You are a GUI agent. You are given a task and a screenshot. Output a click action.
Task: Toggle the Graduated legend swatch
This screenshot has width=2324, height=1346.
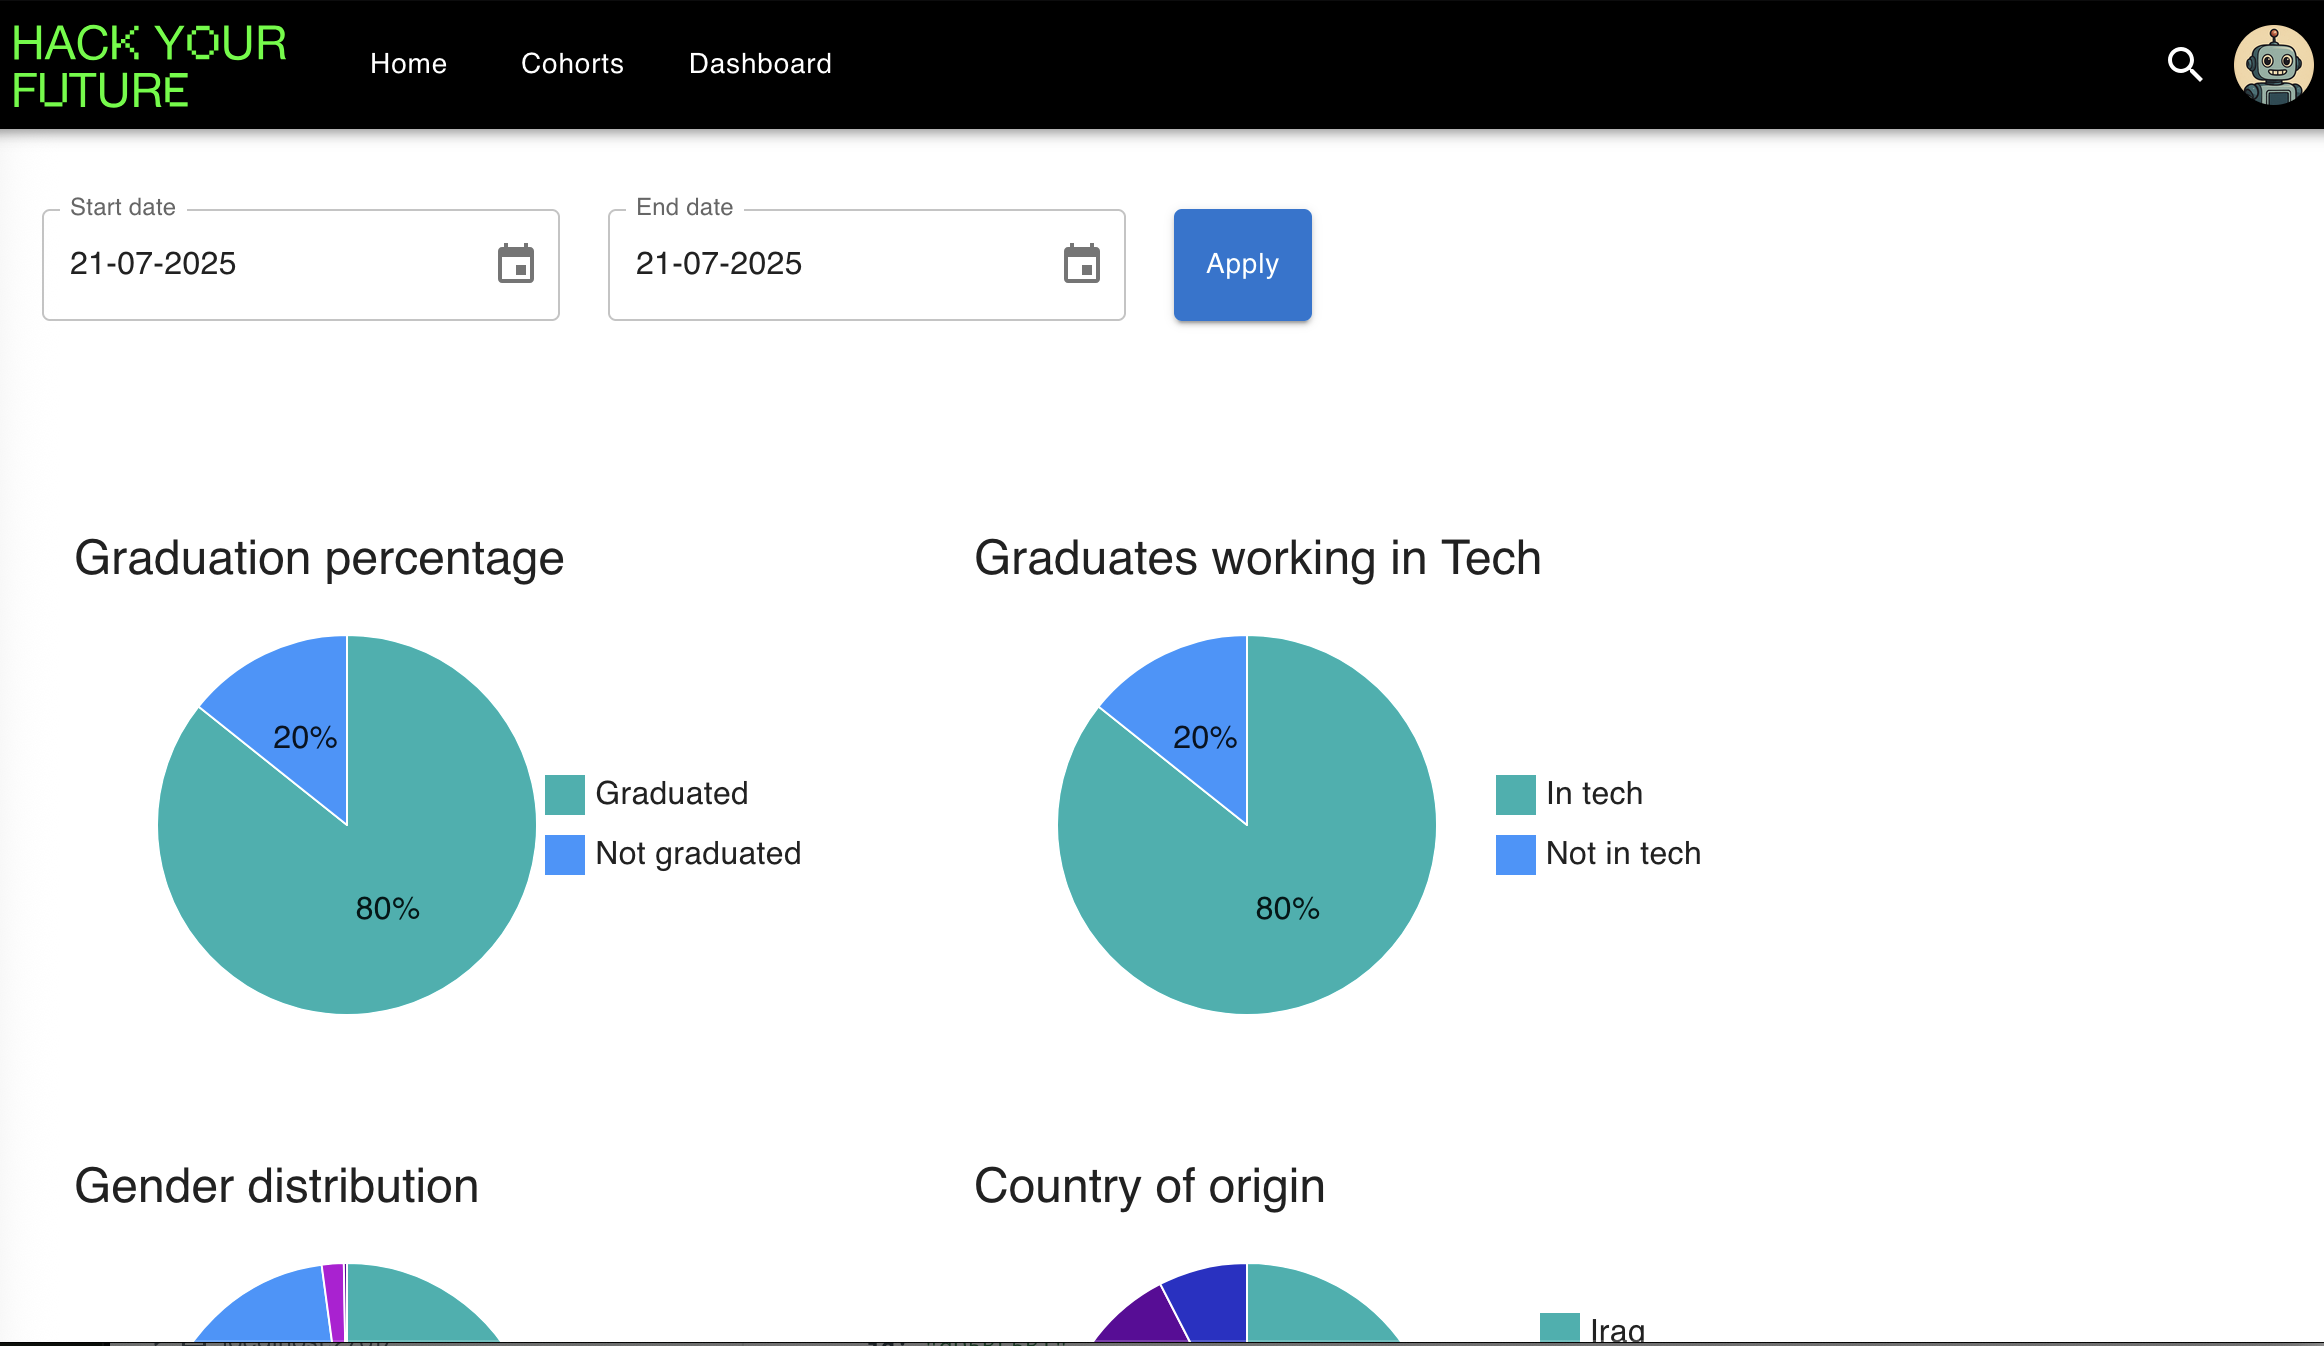(565, 794)
